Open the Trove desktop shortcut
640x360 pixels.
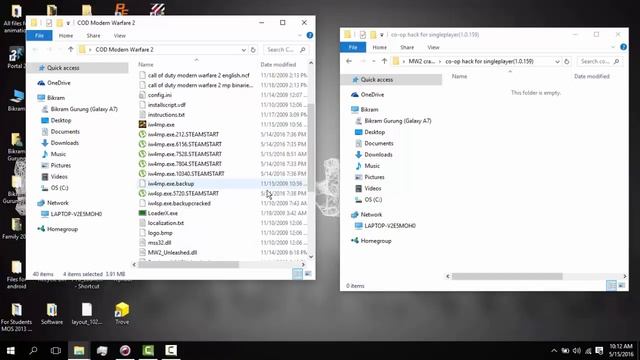pos(122,313)
